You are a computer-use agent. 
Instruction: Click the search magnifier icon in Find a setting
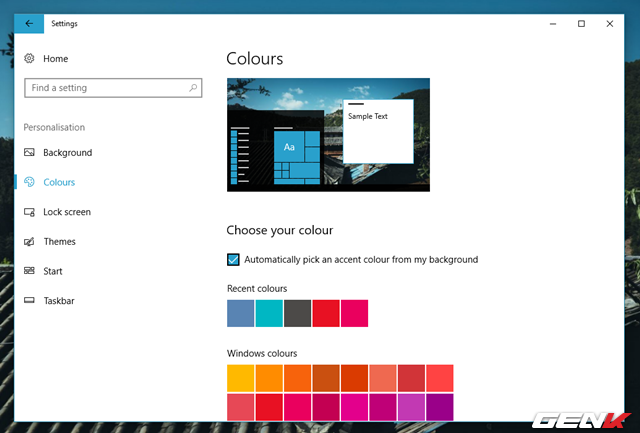pos(193,88)
